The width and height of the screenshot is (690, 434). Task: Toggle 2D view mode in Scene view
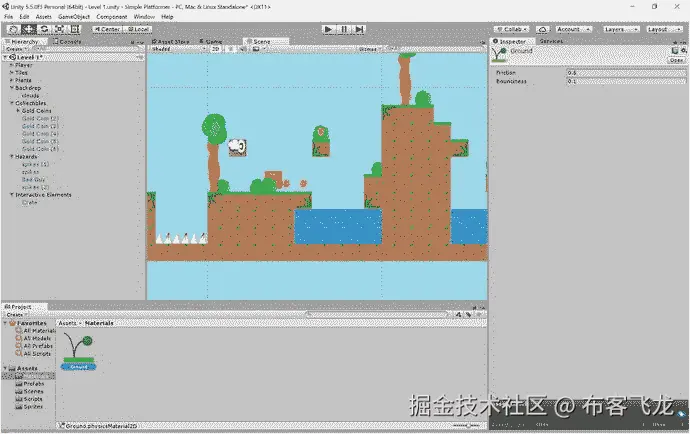click(x=215, y=49)
